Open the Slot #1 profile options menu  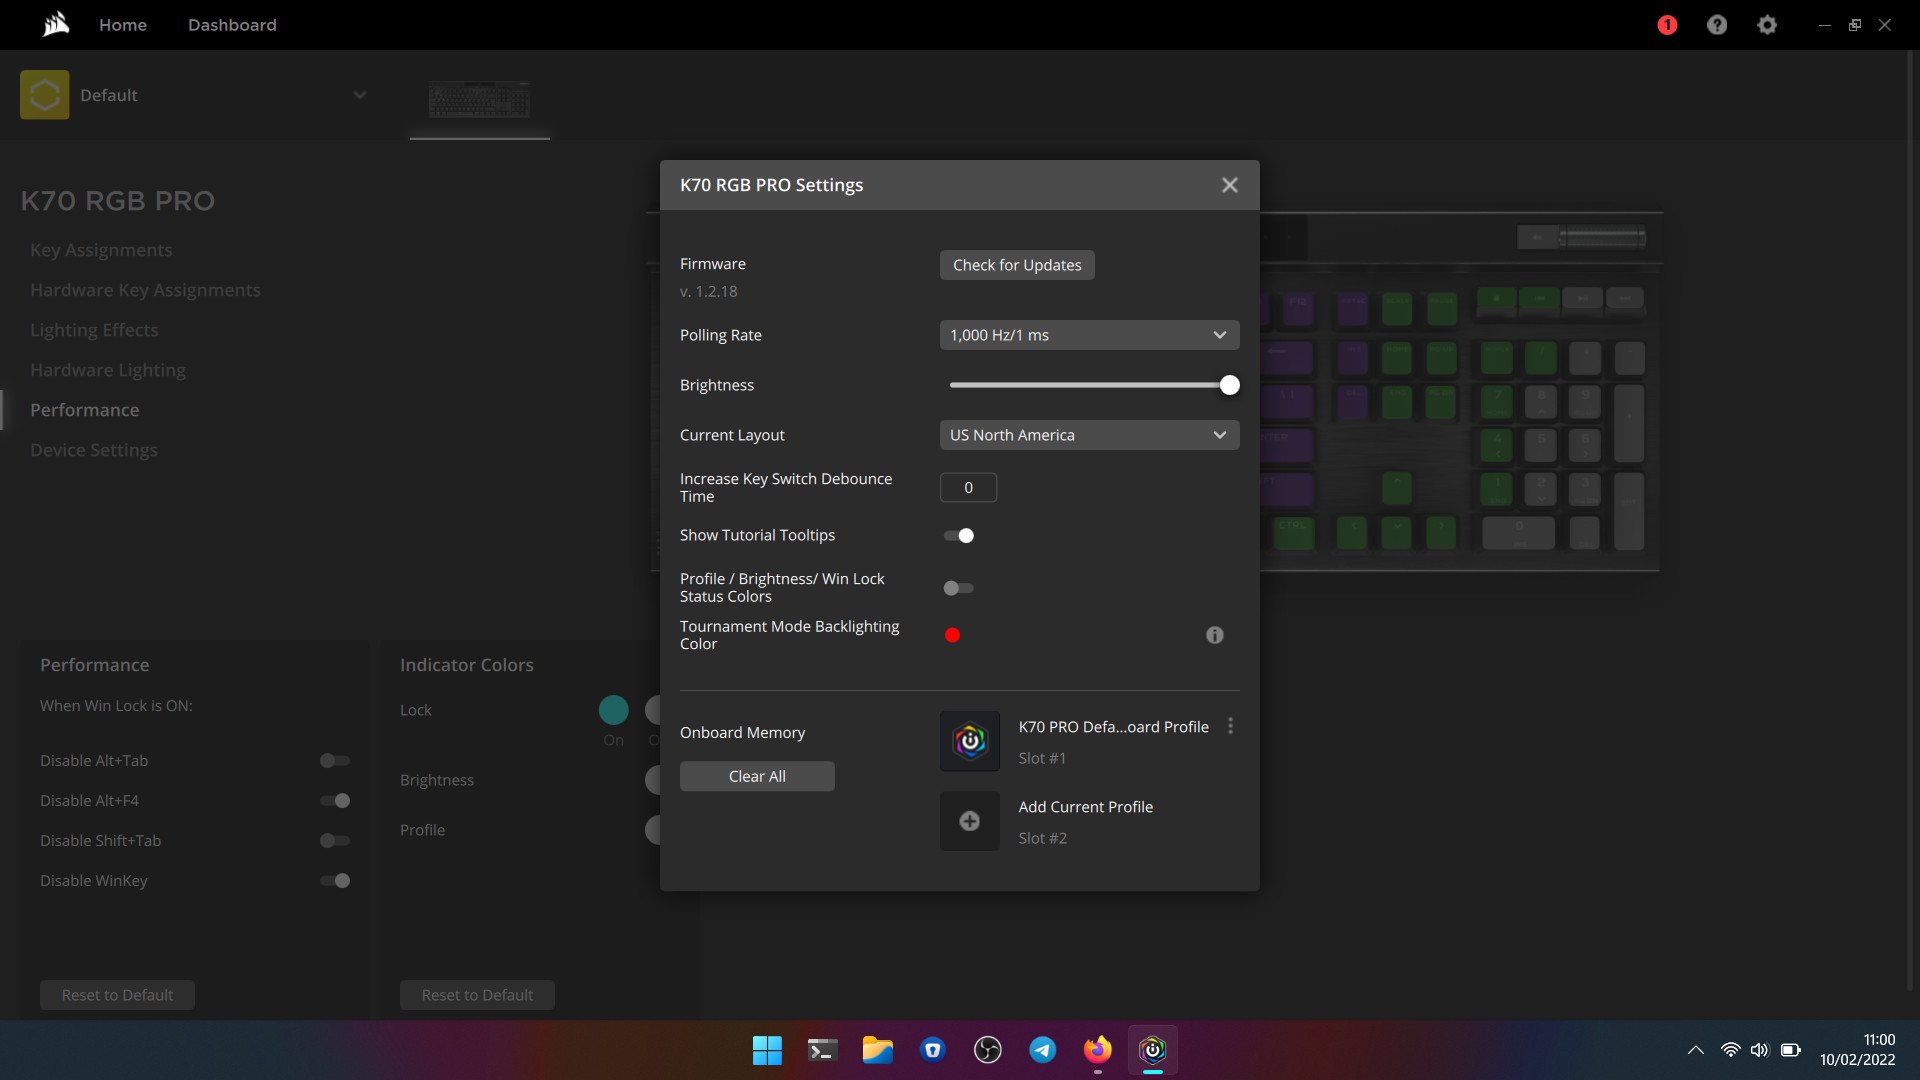click(1230, 726)
